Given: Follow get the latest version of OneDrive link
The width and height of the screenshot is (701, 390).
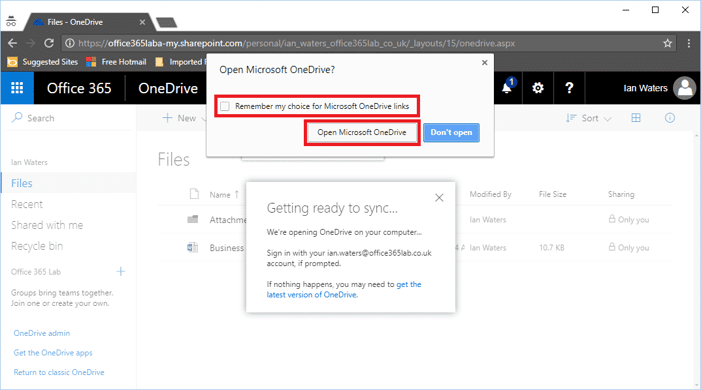Looking at the screenshot, I should click(344, 289).
